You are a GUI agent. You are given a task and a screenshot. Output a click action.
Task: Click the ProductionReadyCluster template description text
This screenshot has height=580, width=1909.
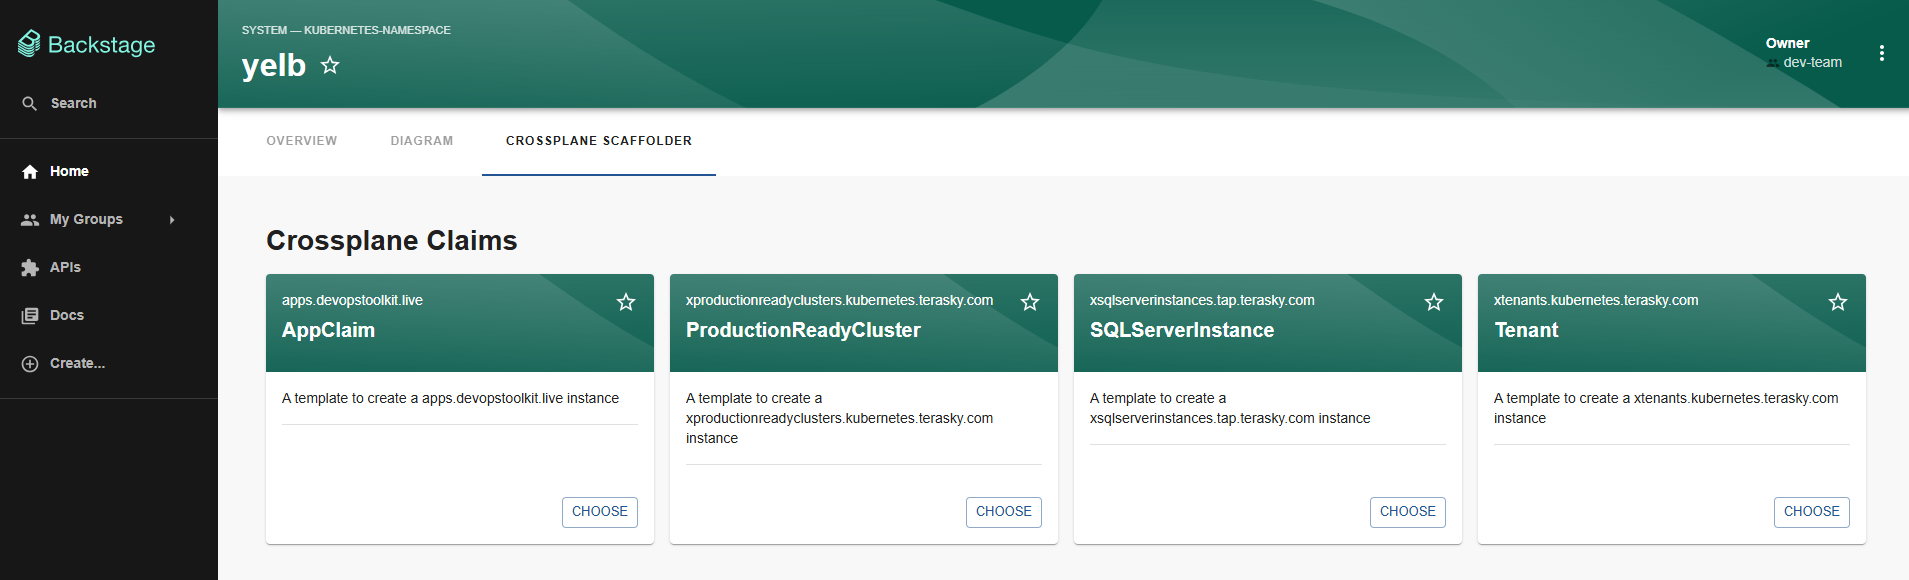click(839, 418)
